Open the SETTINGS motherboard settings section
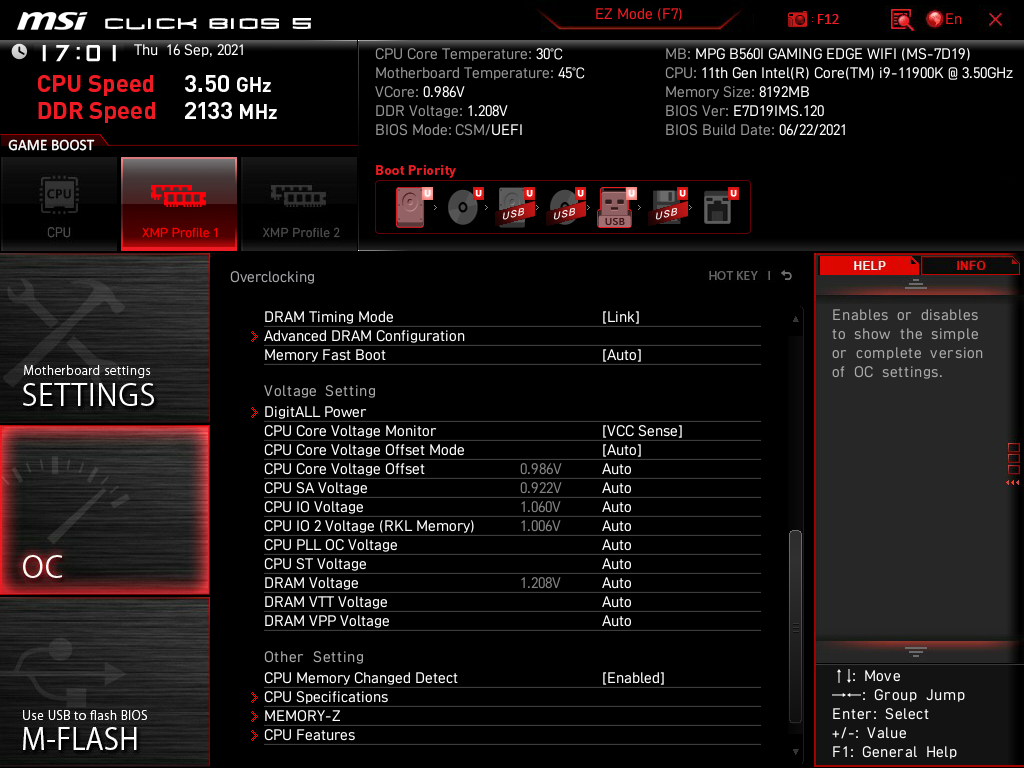 tap(104, 338)
